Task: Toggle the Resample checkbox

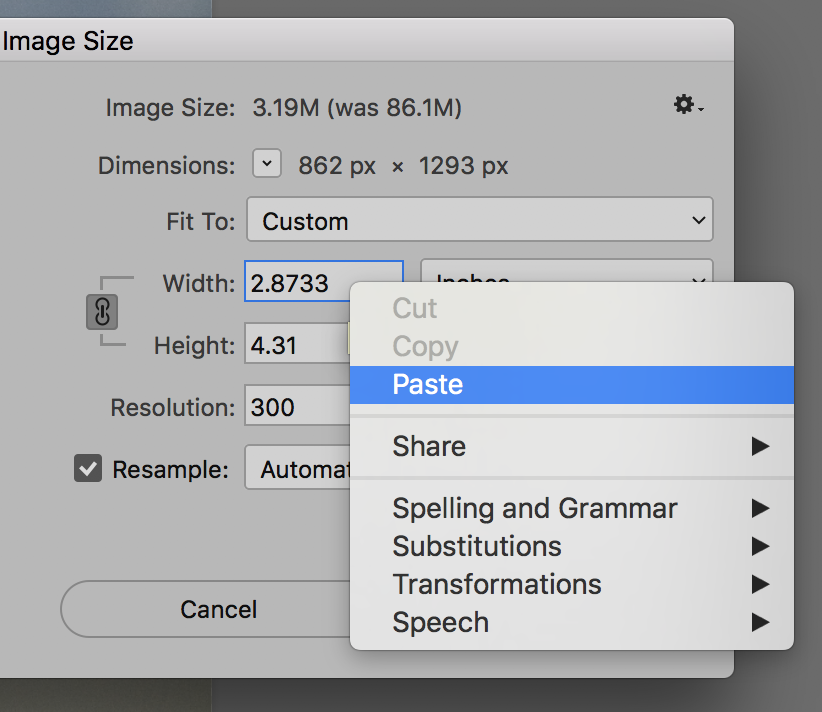Action: (88, 468)
